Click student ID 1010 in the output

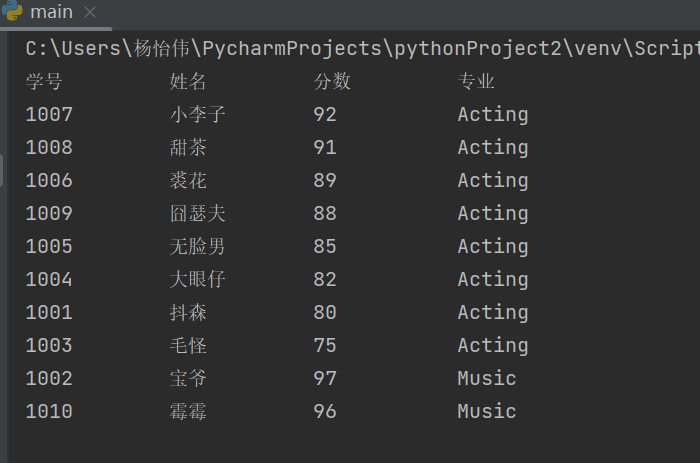49,412
